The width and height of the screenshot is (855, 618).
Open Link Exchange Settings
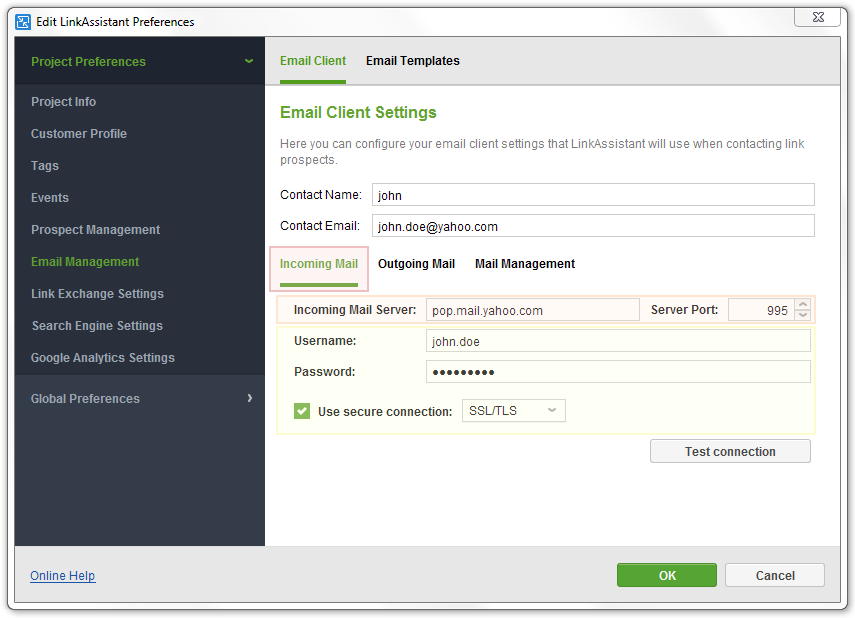(97, 294)
